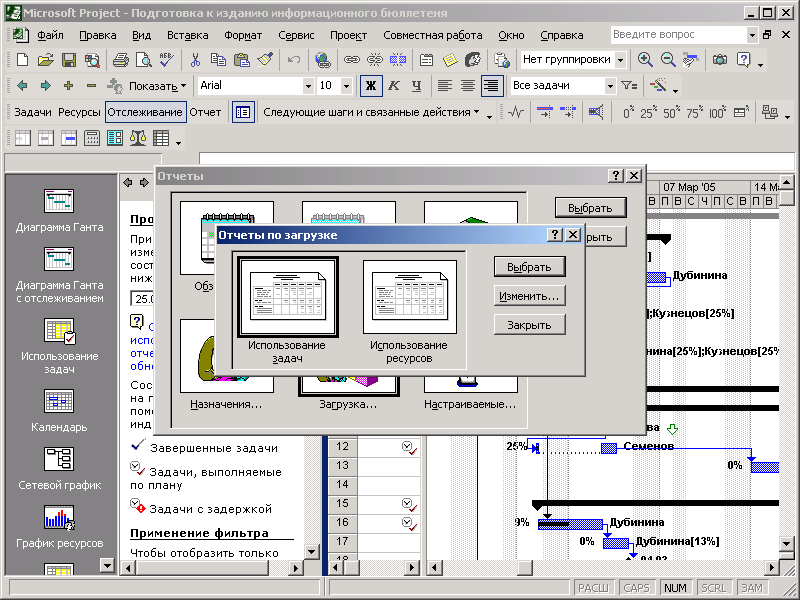Viewport: 800px width, 600px height.
Task: Open a file with the Open folder icon
Action: click(45, 60)
